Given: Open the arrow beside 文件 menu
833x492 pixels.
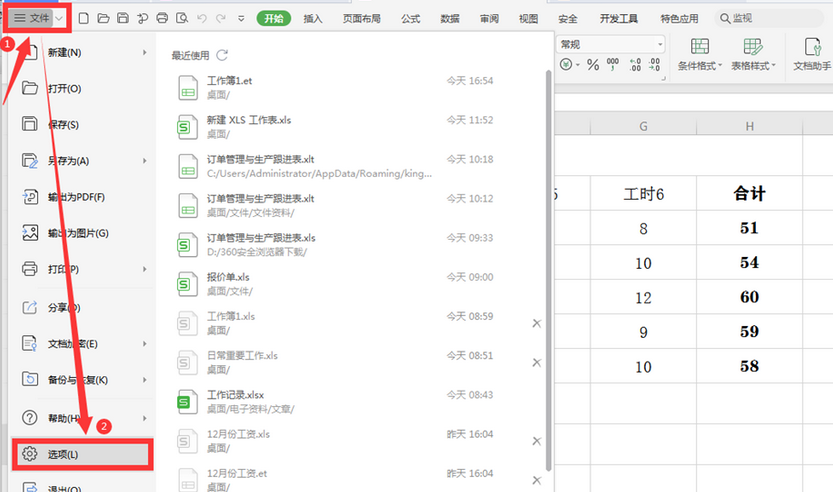Looking at the screenshot, I should (60, 18).
